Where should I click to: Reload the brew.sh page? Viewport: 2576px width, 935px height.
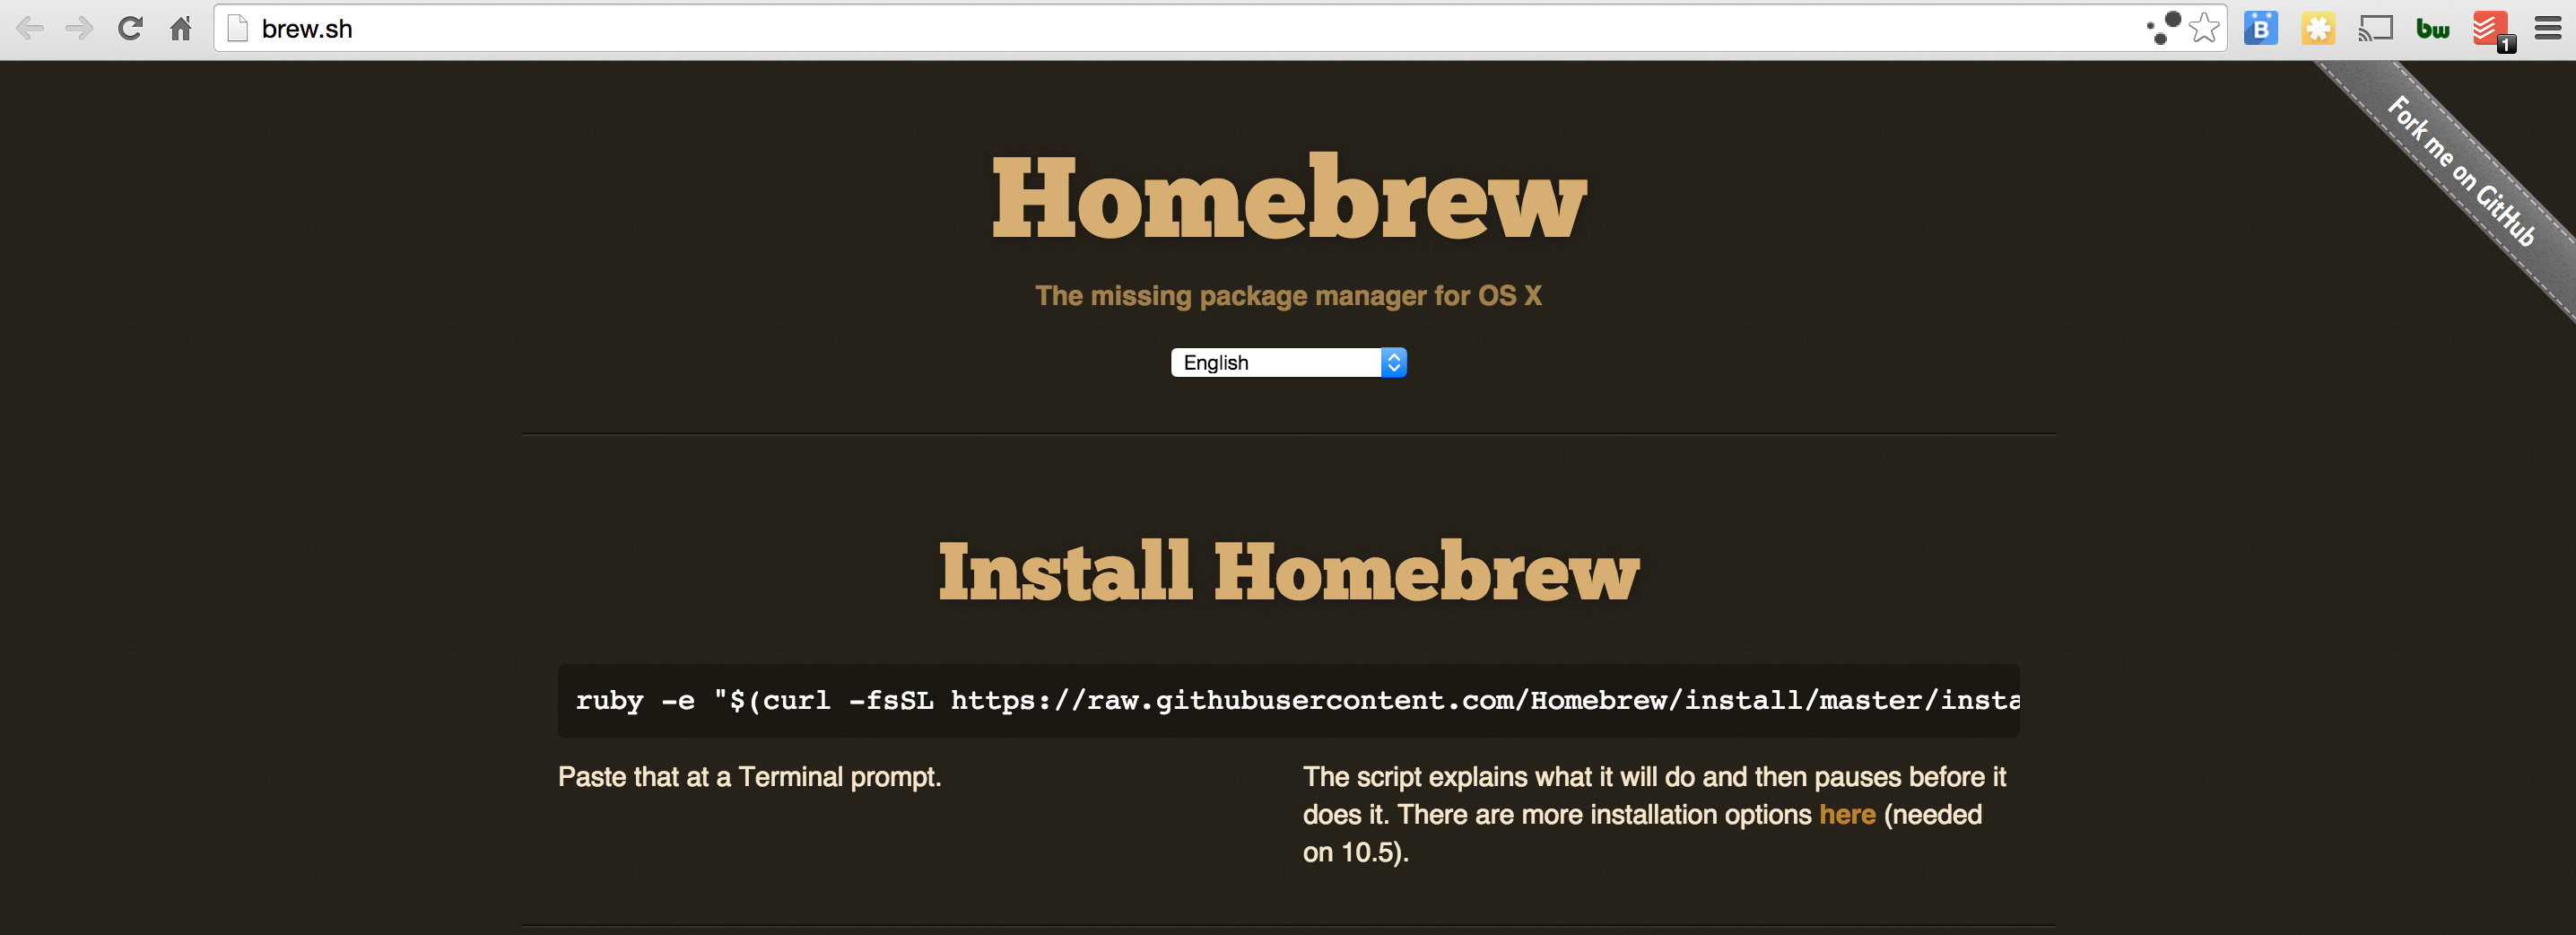coord(130,28)
